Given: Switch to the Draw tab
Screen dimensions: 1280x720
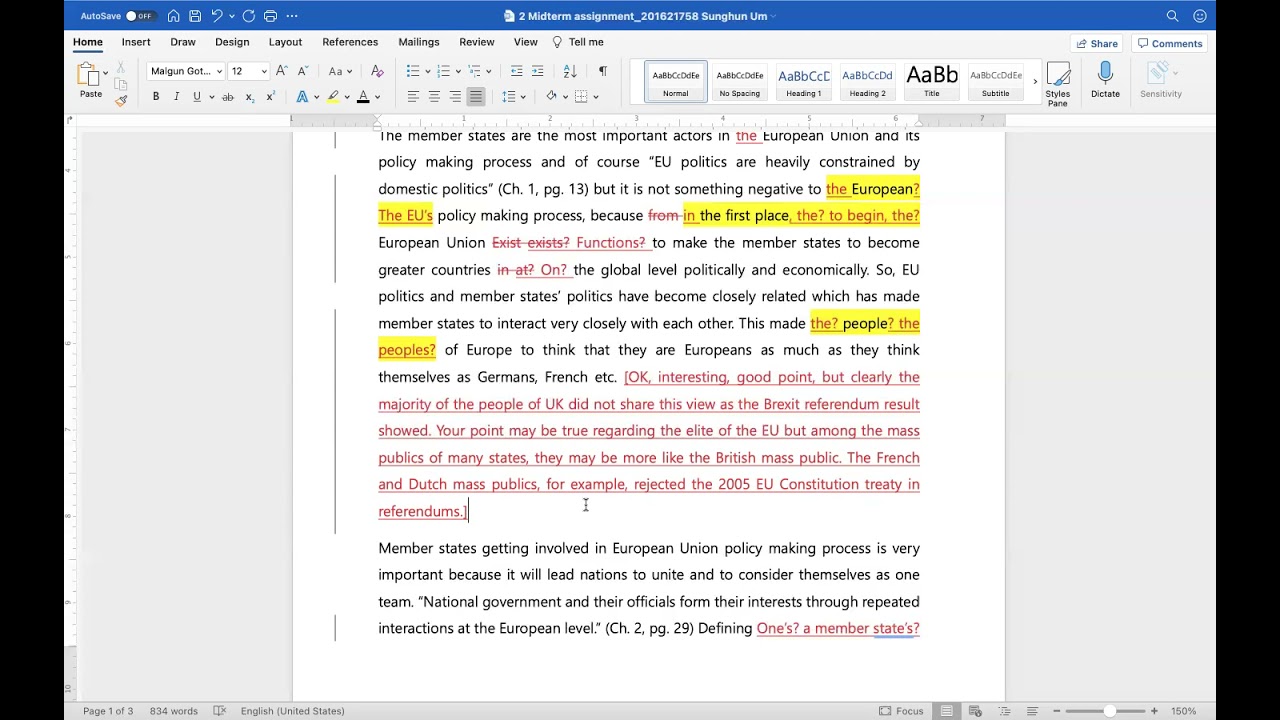Looking at the screenshot, I should pos(183,42).
